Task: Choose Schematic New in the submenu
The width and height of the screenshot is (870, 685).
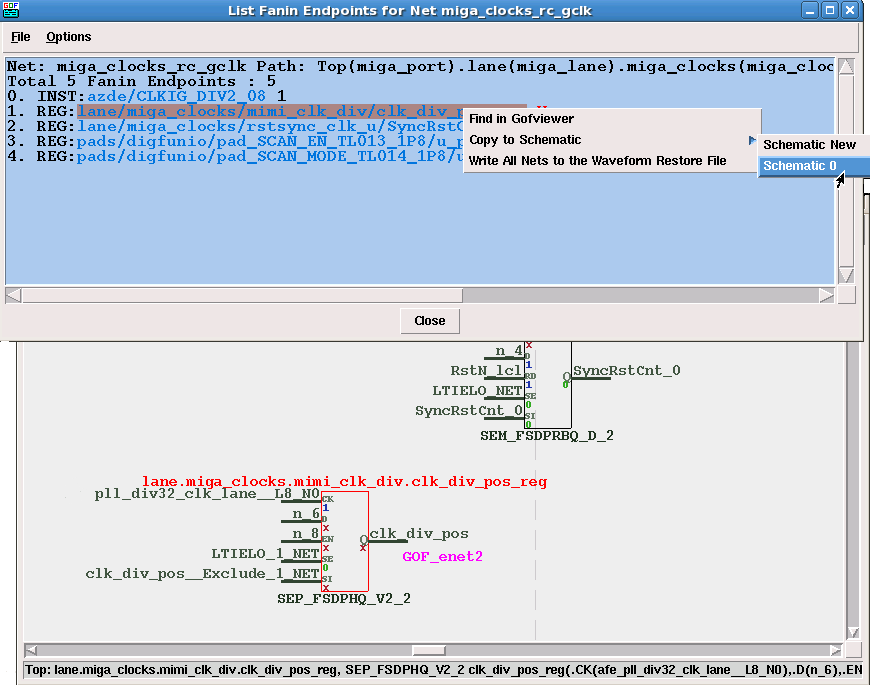Action: 809,145
